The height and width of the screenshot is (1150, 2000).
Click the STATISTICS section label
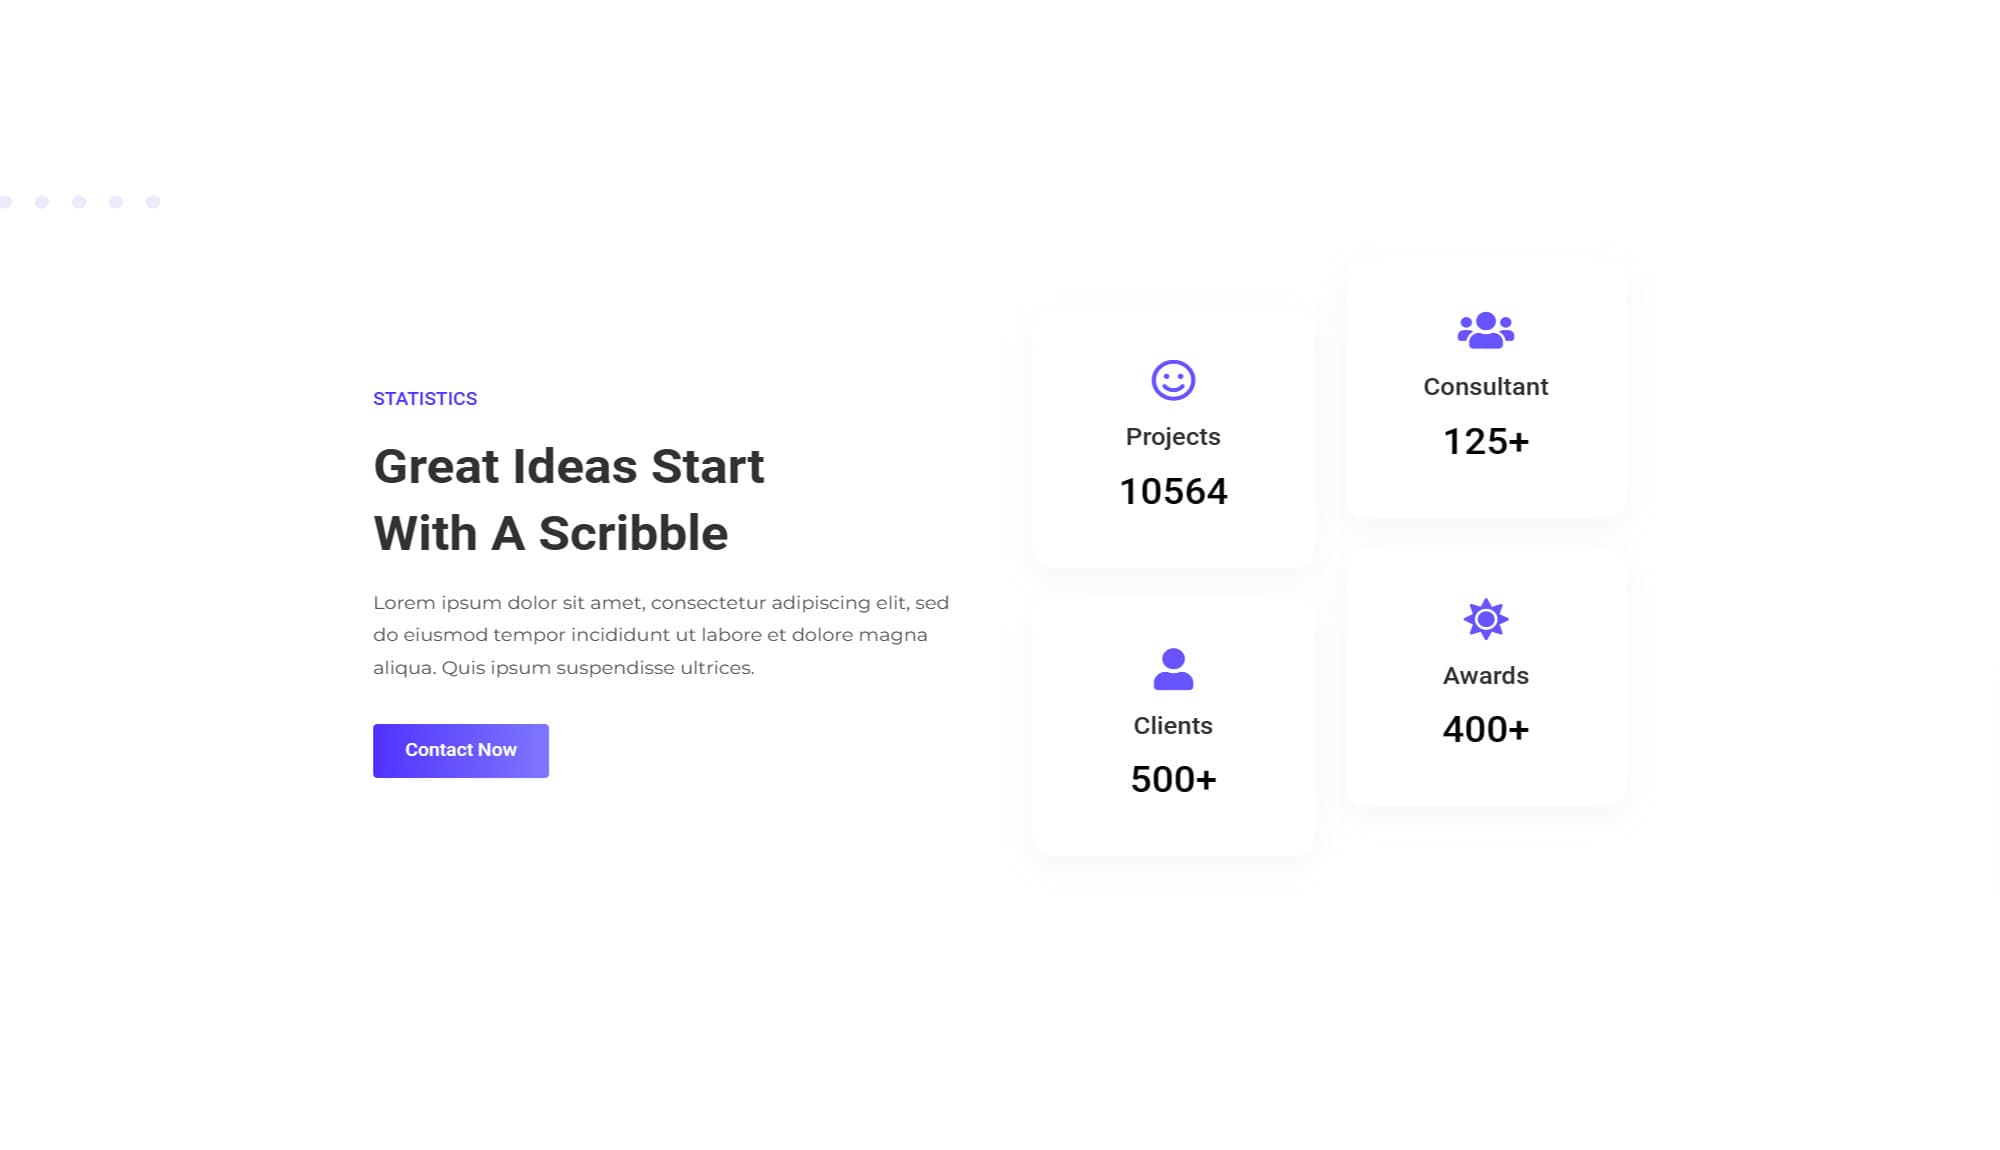tap(424, 398)
